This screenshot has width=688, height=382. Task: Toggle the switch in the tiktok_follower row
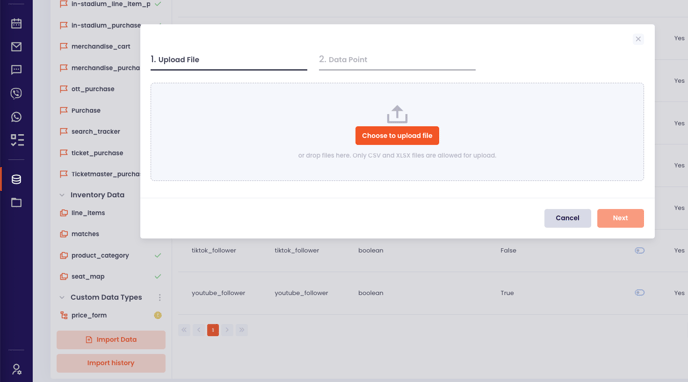tap(640, 250)
